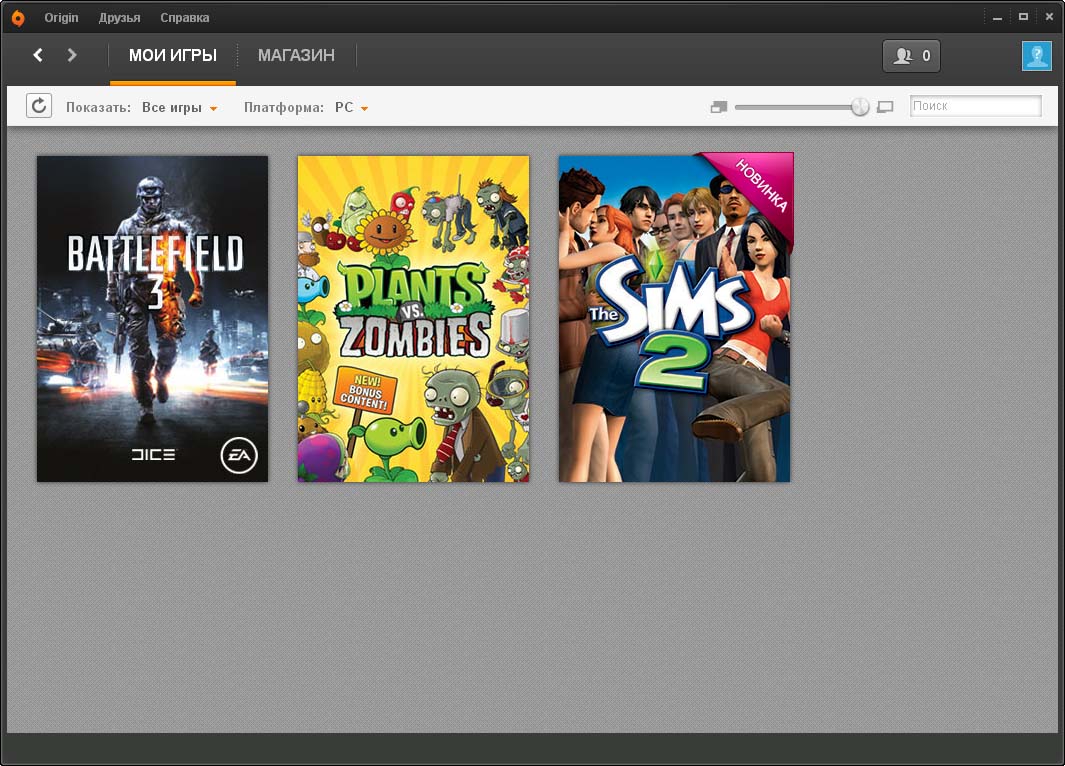Open the friends list counter button
This screenshot has height=766, width=1065.
(911, 56)
